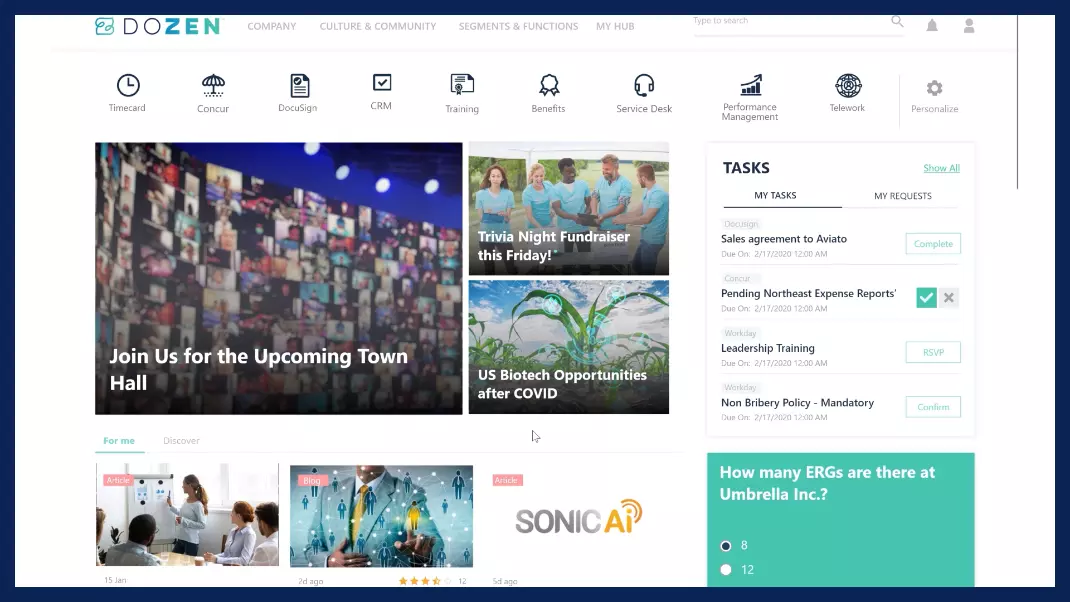Click RSVP for Leadership Training
This screenshot has height=602, width=1070.
pos(932,352)
